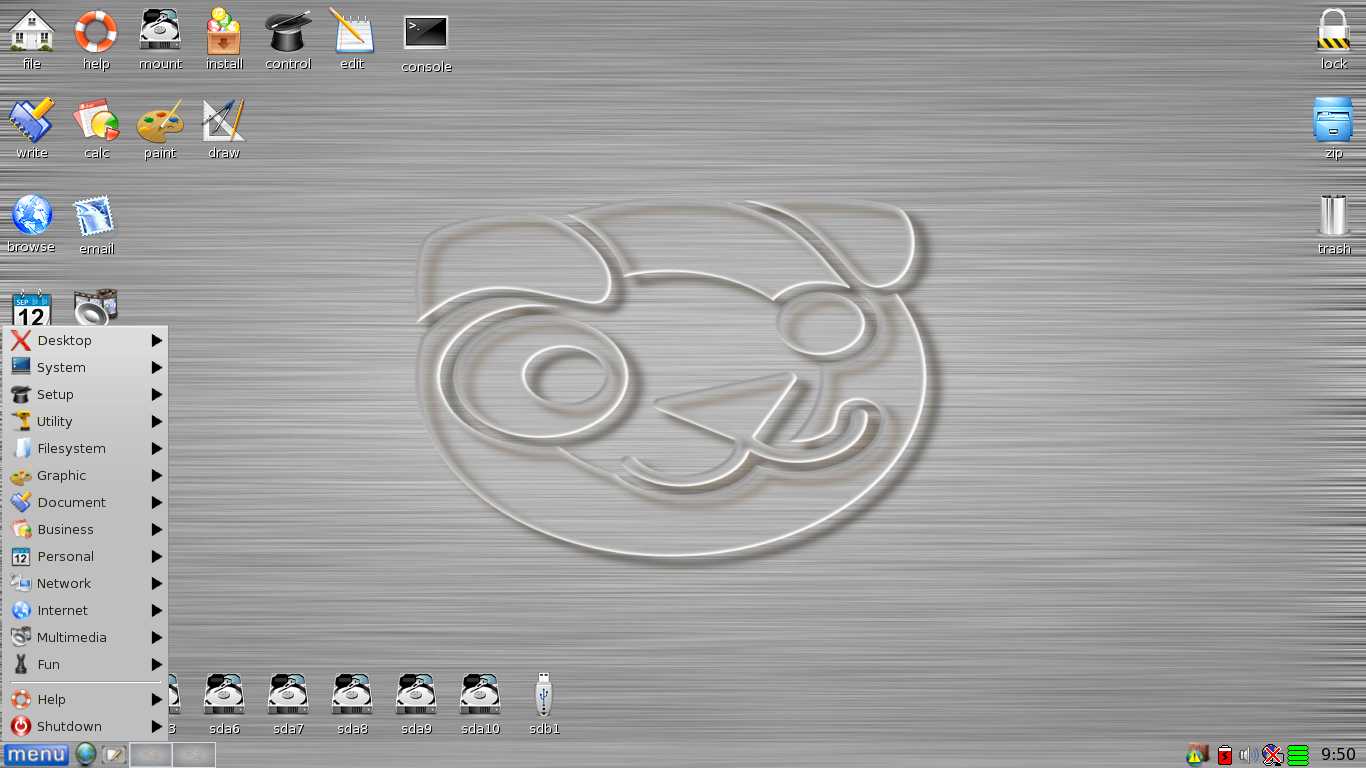Launch the paint palette icon
The height and width of the screenshot is (768, 1366).
(x=160, y=121)
